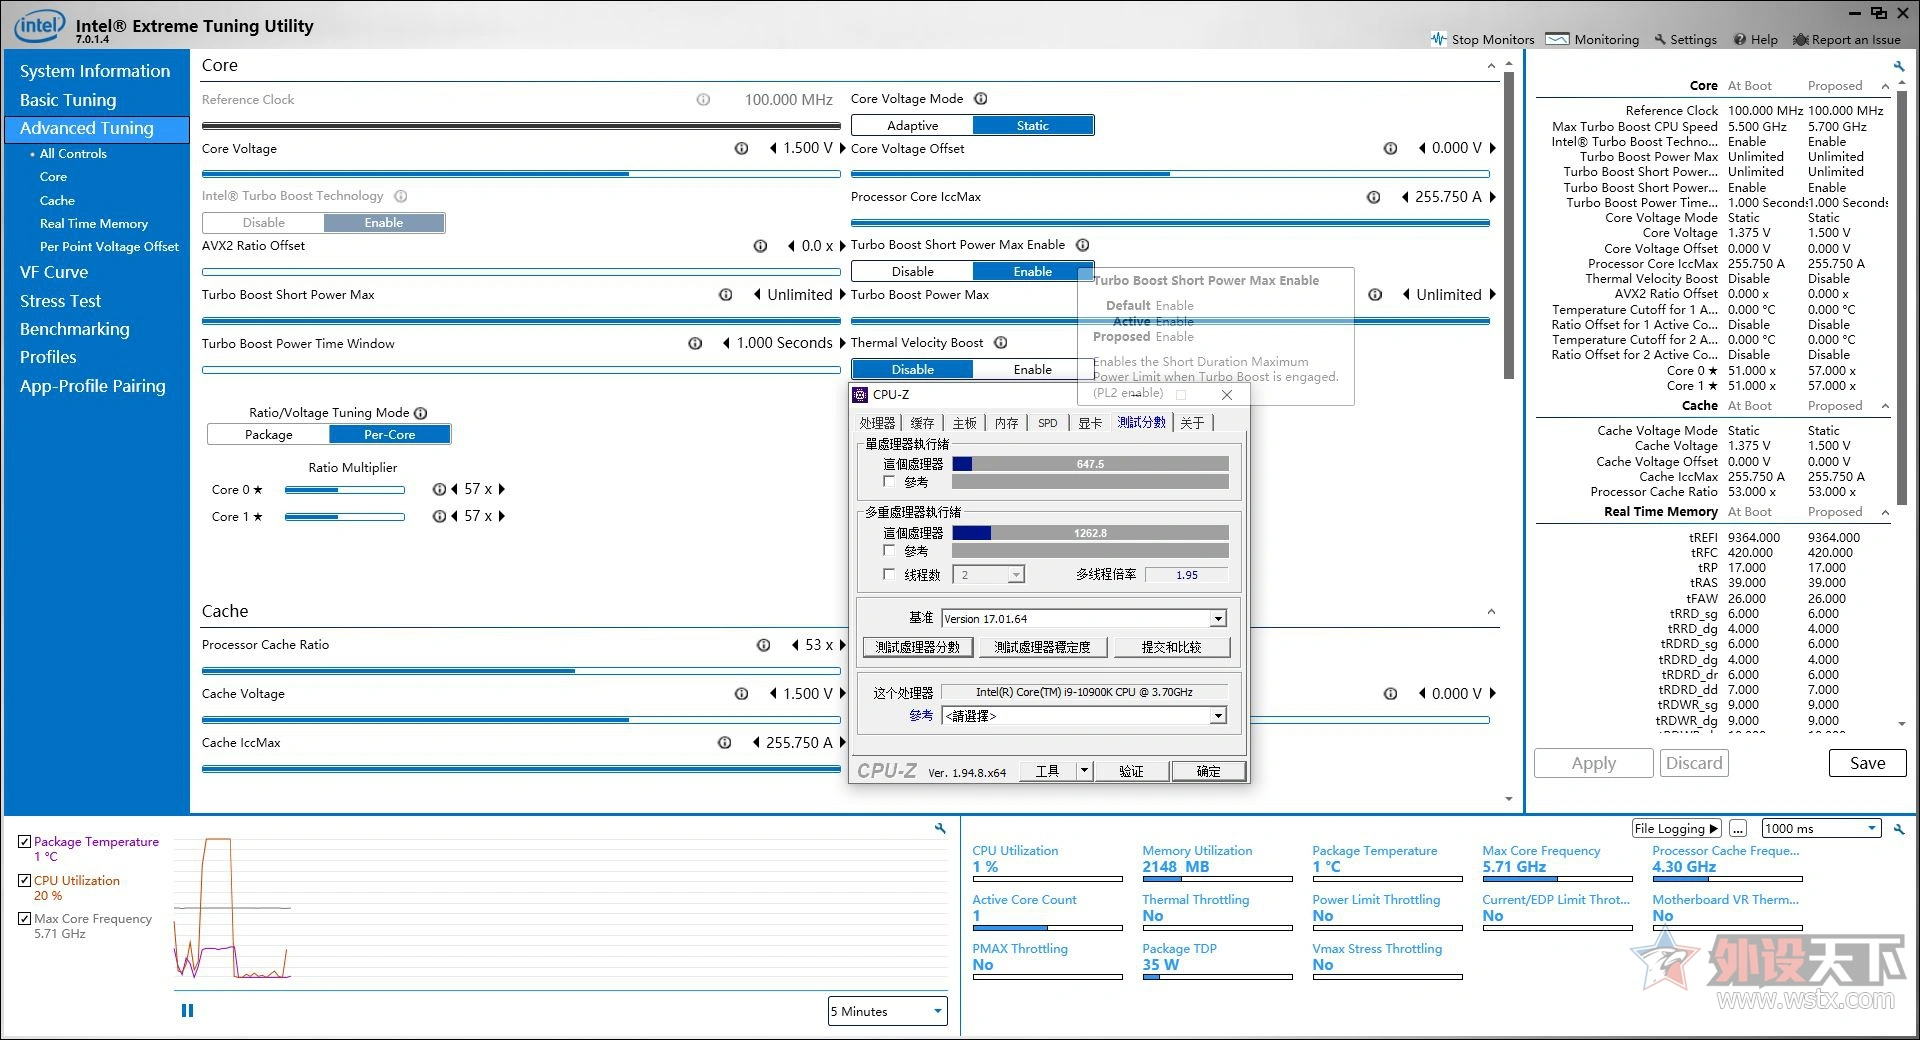1920x1040 pixels.
Task: Collapse Real Time Memory group in proposed panel
Action: click(1885, 512)
